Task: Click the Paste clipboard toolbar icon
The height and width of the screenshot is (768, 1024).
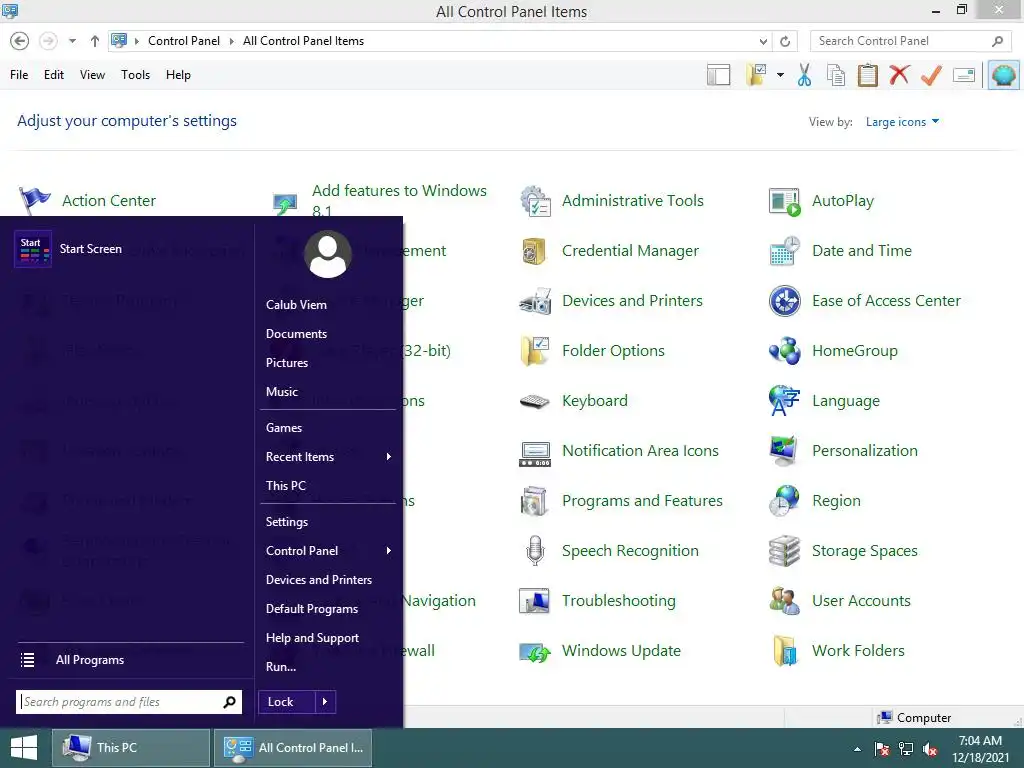Action: [867, 75]
